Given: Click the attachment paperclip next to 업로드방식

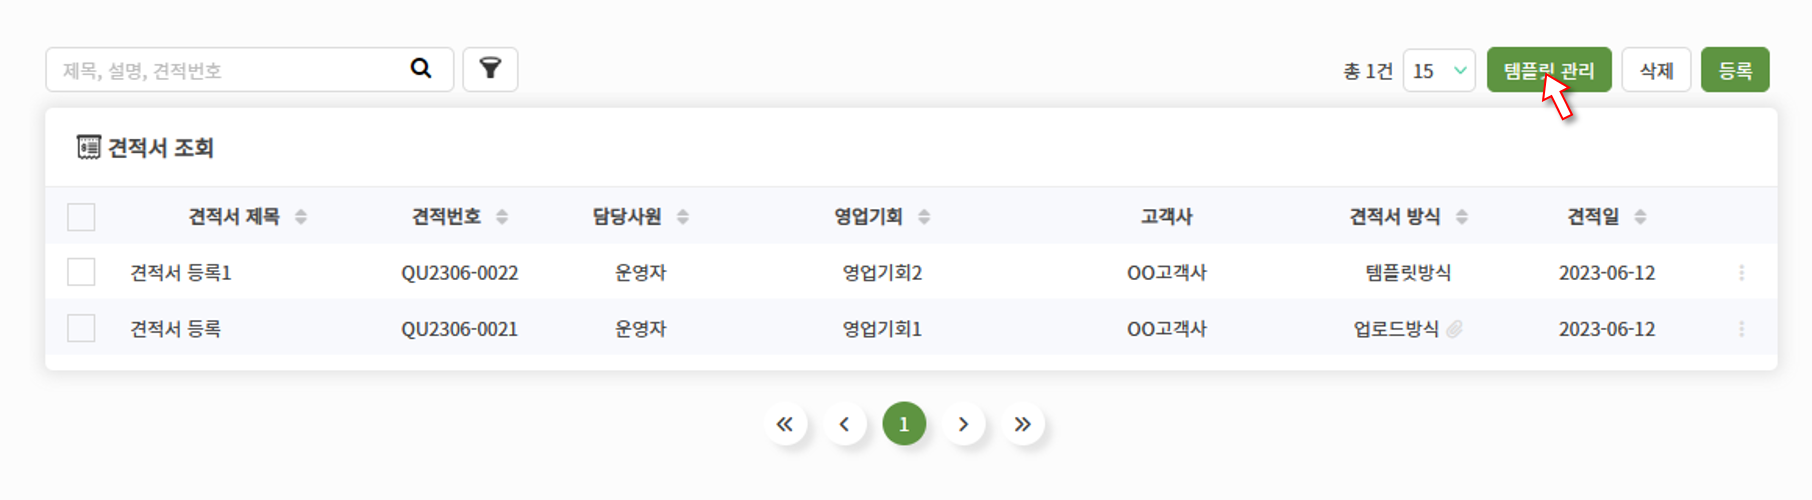Looking at the screenshot, I should pos(1455,329).
